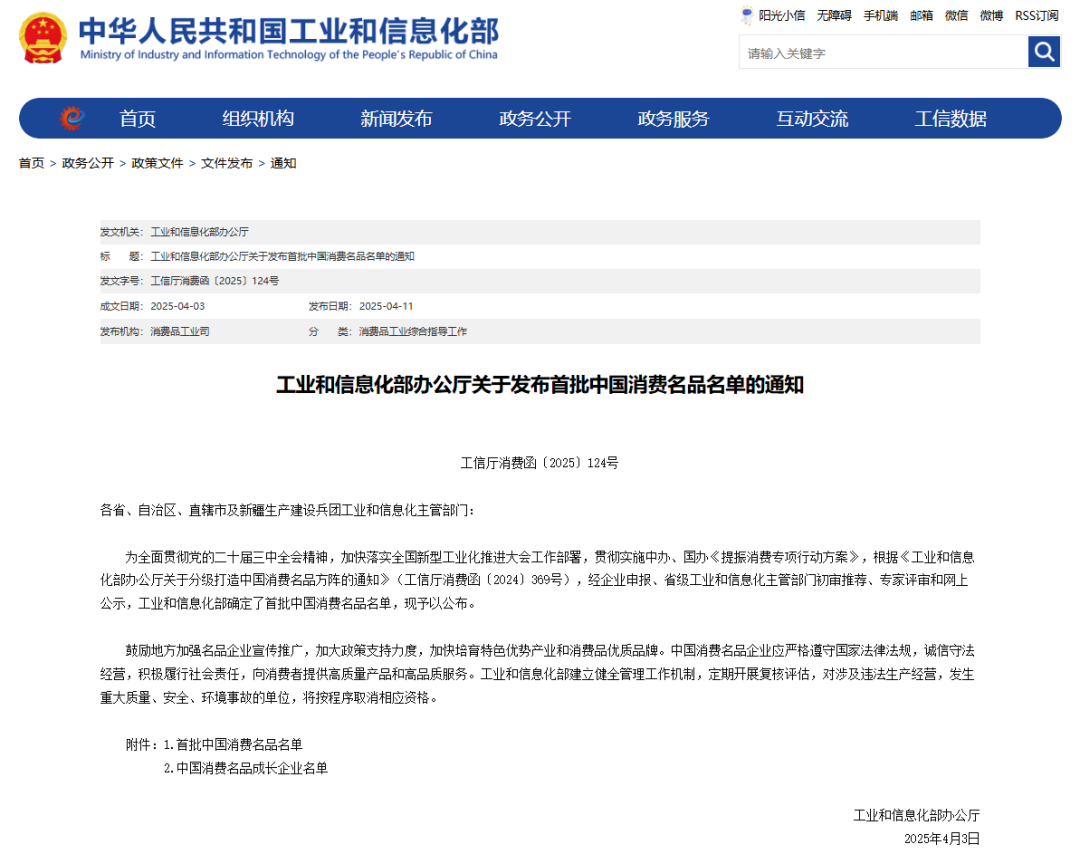Type in the 请输入关键字 search field
1080x854 pixels.
pyautogui.click(x=883, y=53)
